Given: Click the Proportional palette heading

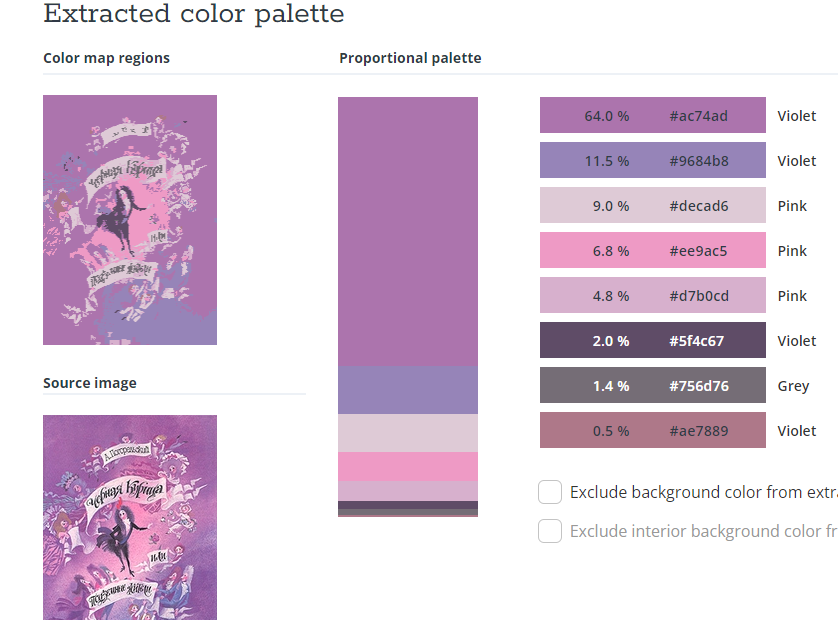Looking at the screenshot, I should 410,58.
